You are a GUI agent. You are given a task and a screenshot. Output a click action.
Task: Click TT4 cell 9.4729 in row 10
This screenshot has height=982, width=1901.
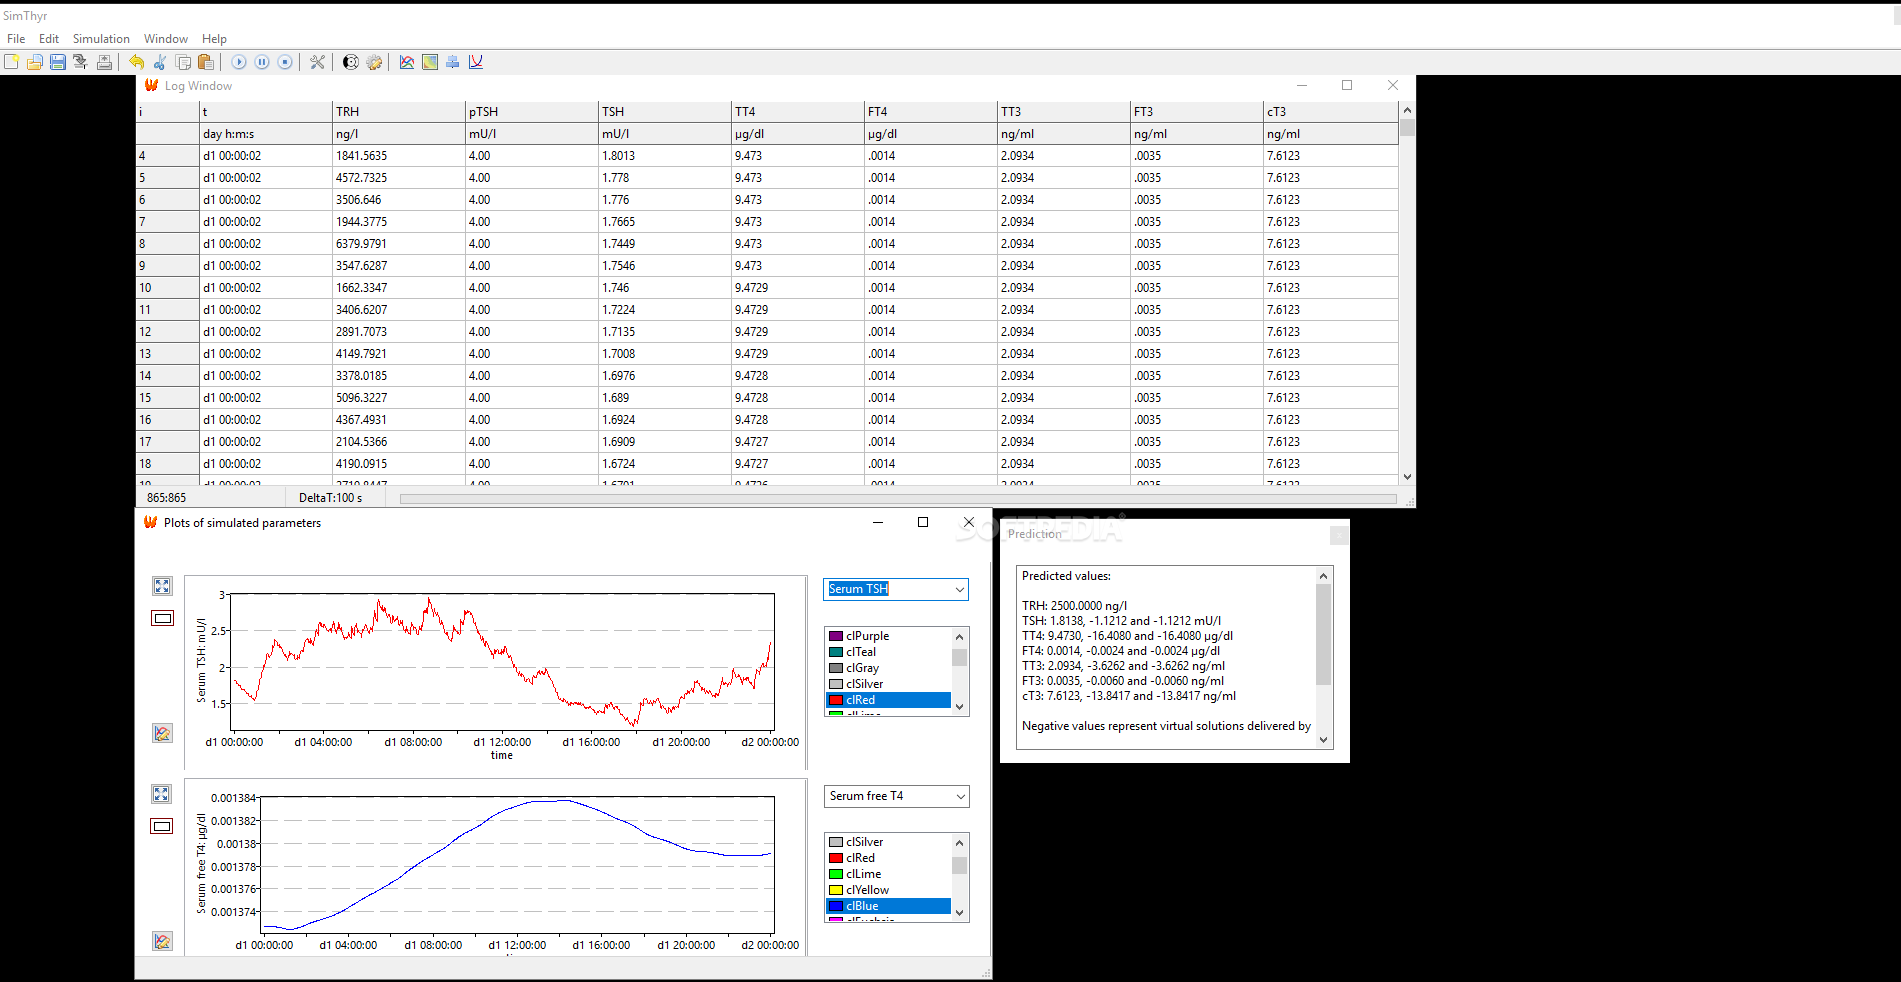tap(798, 288)
